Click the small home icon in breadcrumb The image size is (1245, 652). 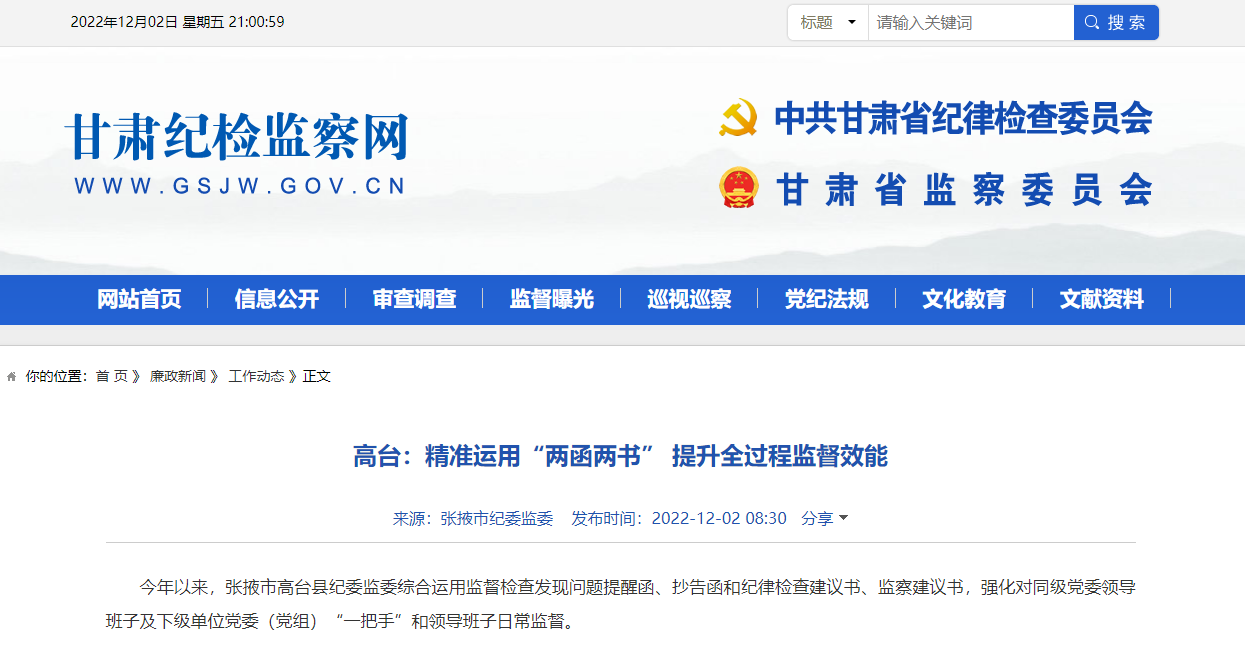coord(12,377)
